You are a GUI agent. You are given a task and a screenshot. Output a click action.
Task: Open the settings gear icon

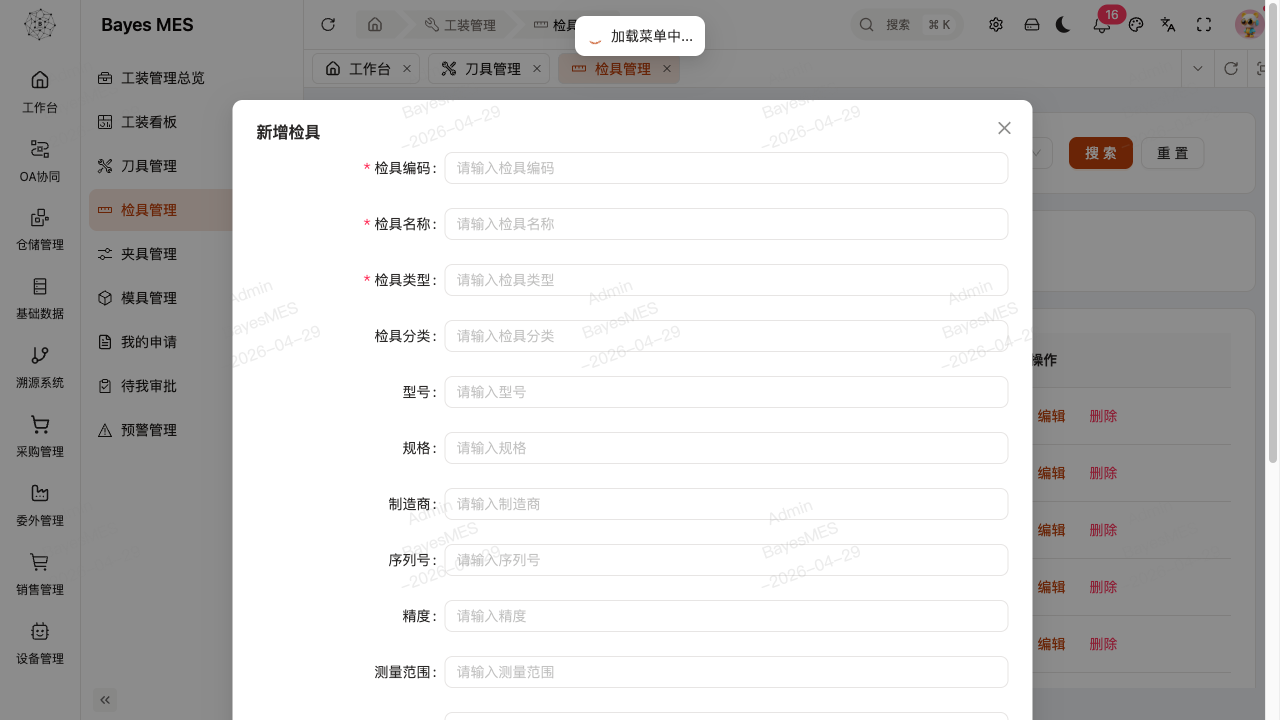tap(996, 25)
